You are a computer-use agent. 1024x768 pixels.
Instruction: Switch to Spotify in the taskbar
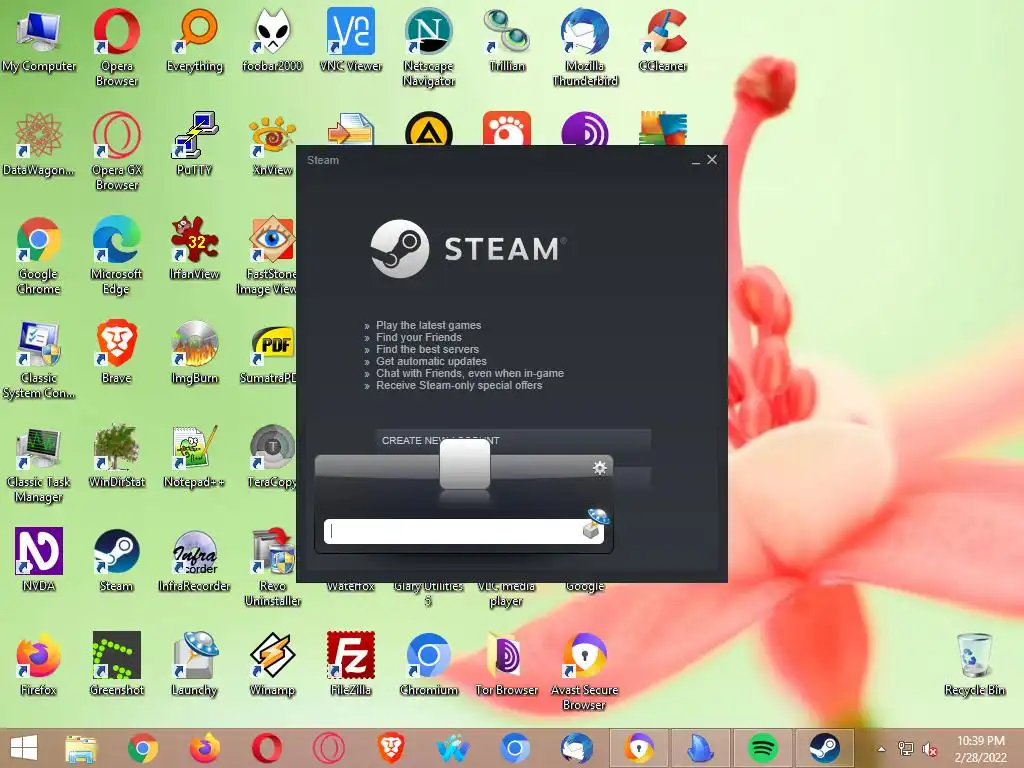[x=762, y=748]
